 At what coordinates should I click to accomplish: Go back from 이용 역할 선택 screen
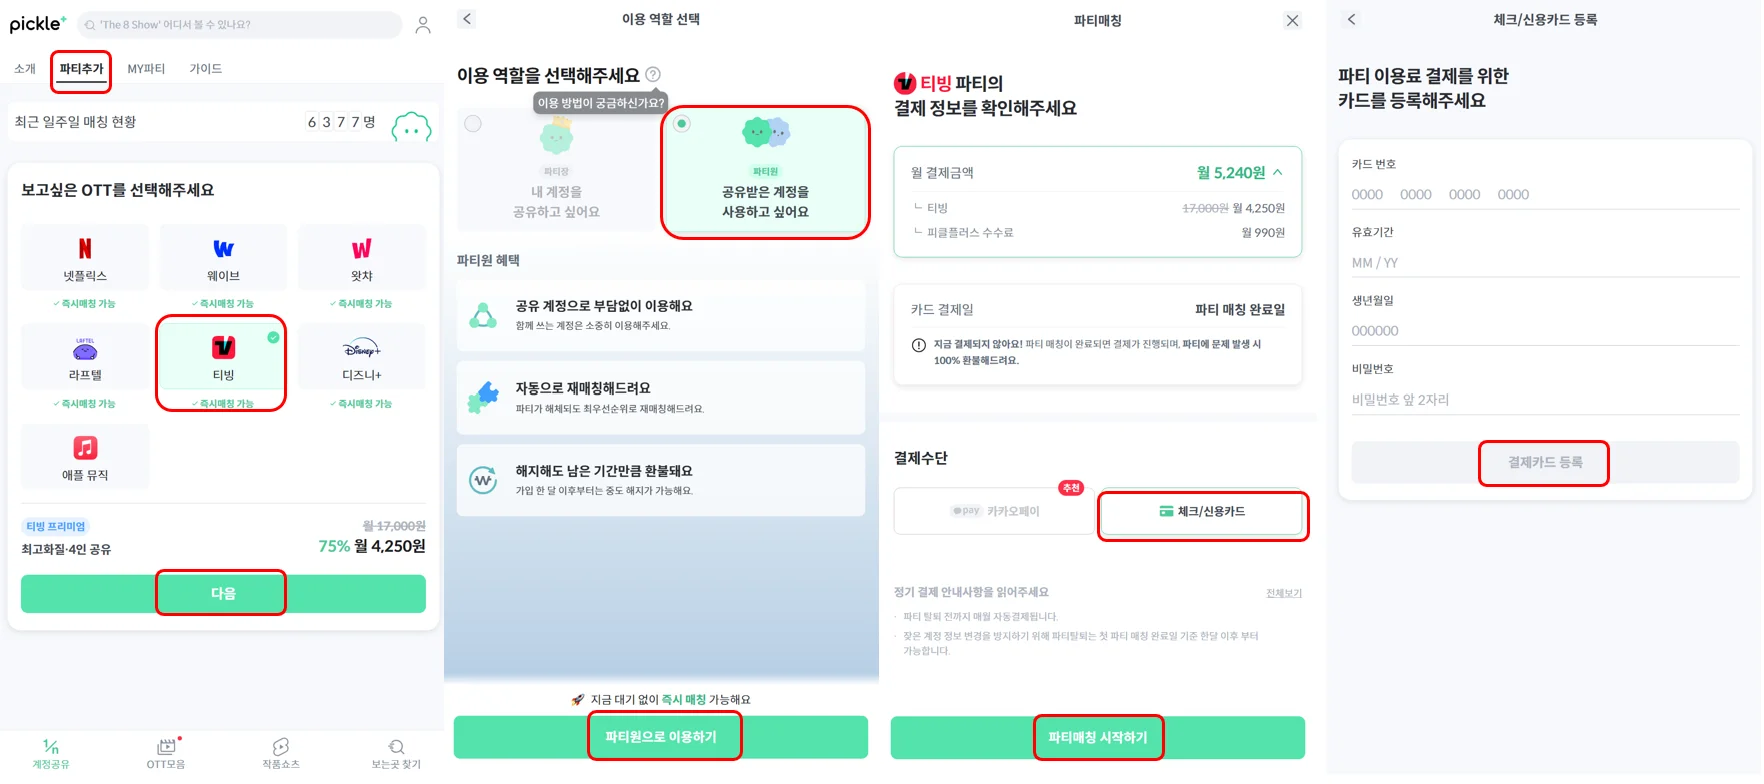pyautogui.click(x=467, y=19)
